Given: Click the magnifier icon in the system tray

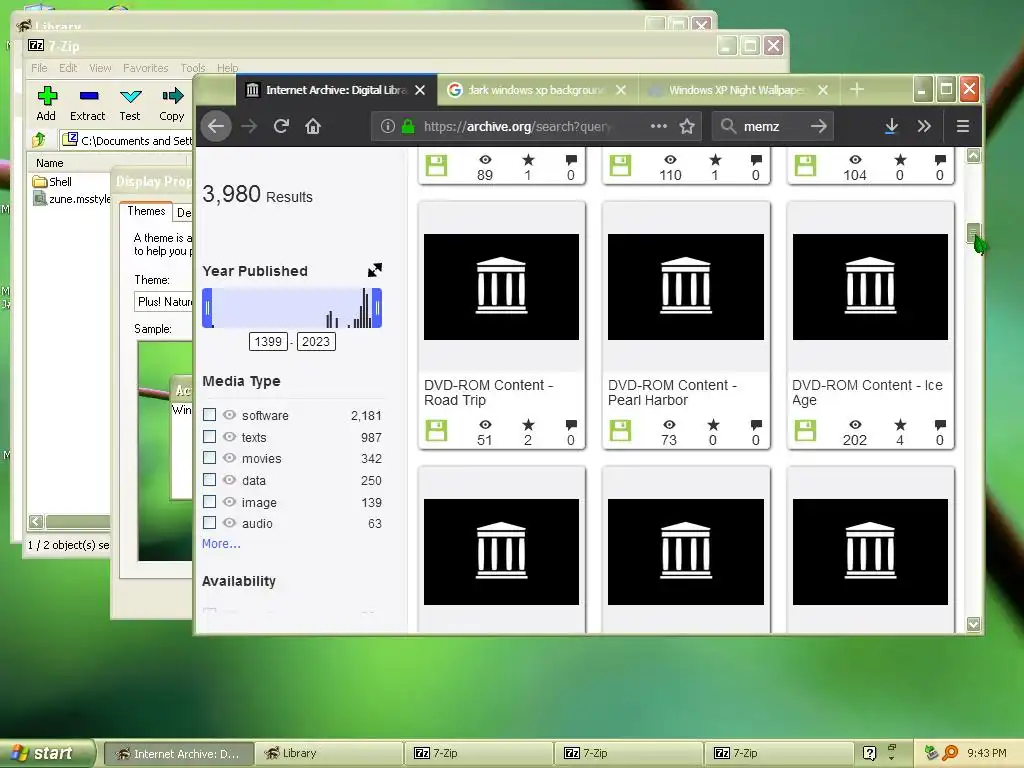Looking at the screenshot, I should (x=950, y=753).
